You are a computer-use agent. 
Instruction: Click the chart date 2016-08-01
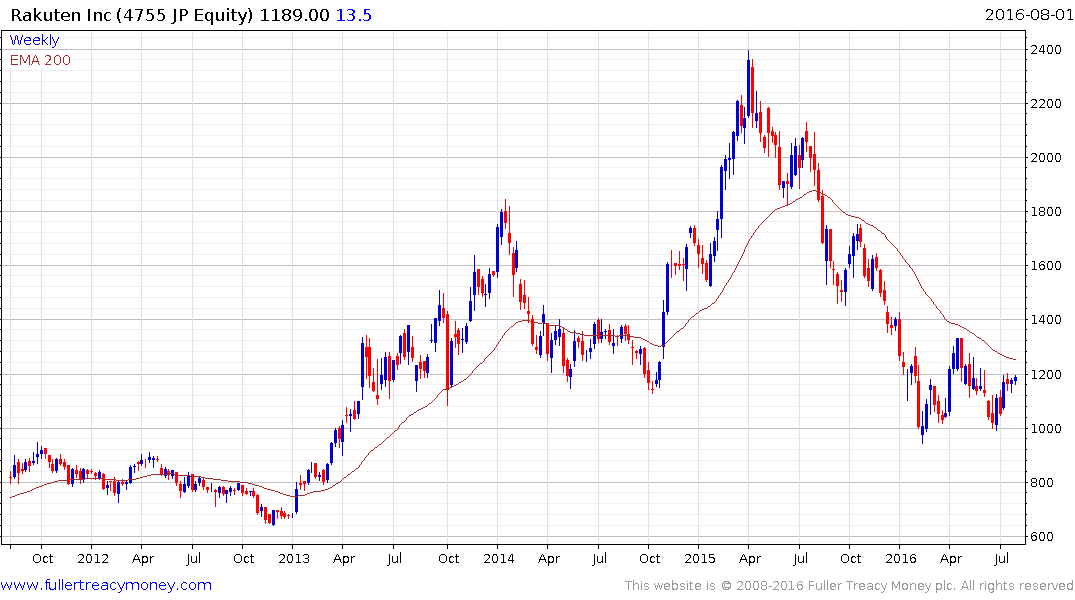[1028, 14]
